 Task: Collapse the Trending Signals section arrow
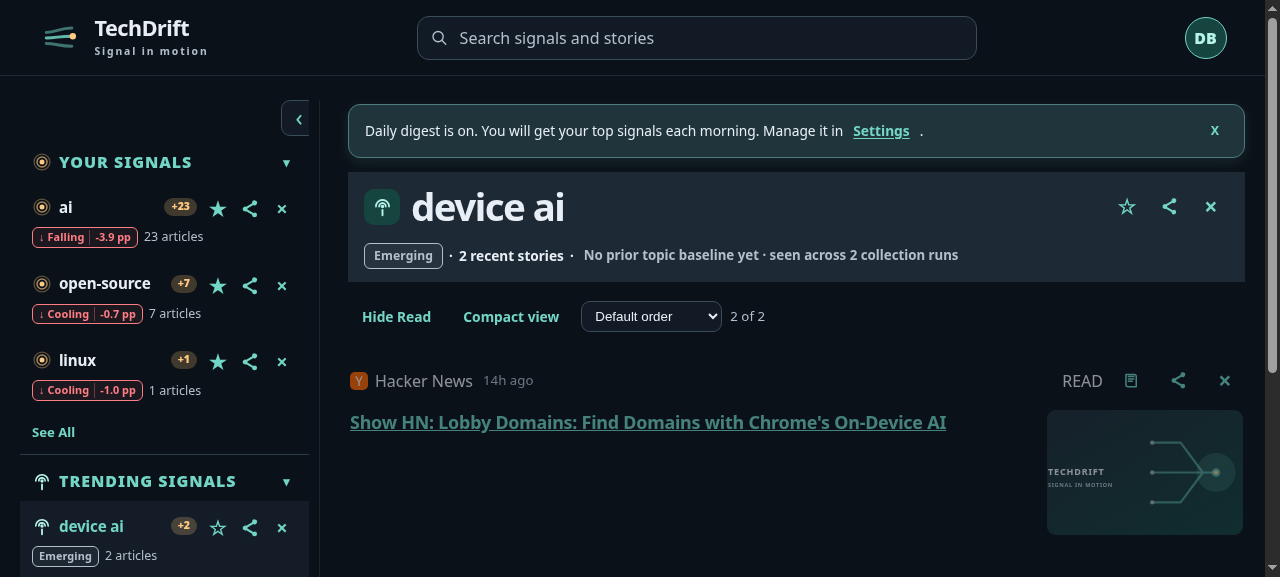286,482
